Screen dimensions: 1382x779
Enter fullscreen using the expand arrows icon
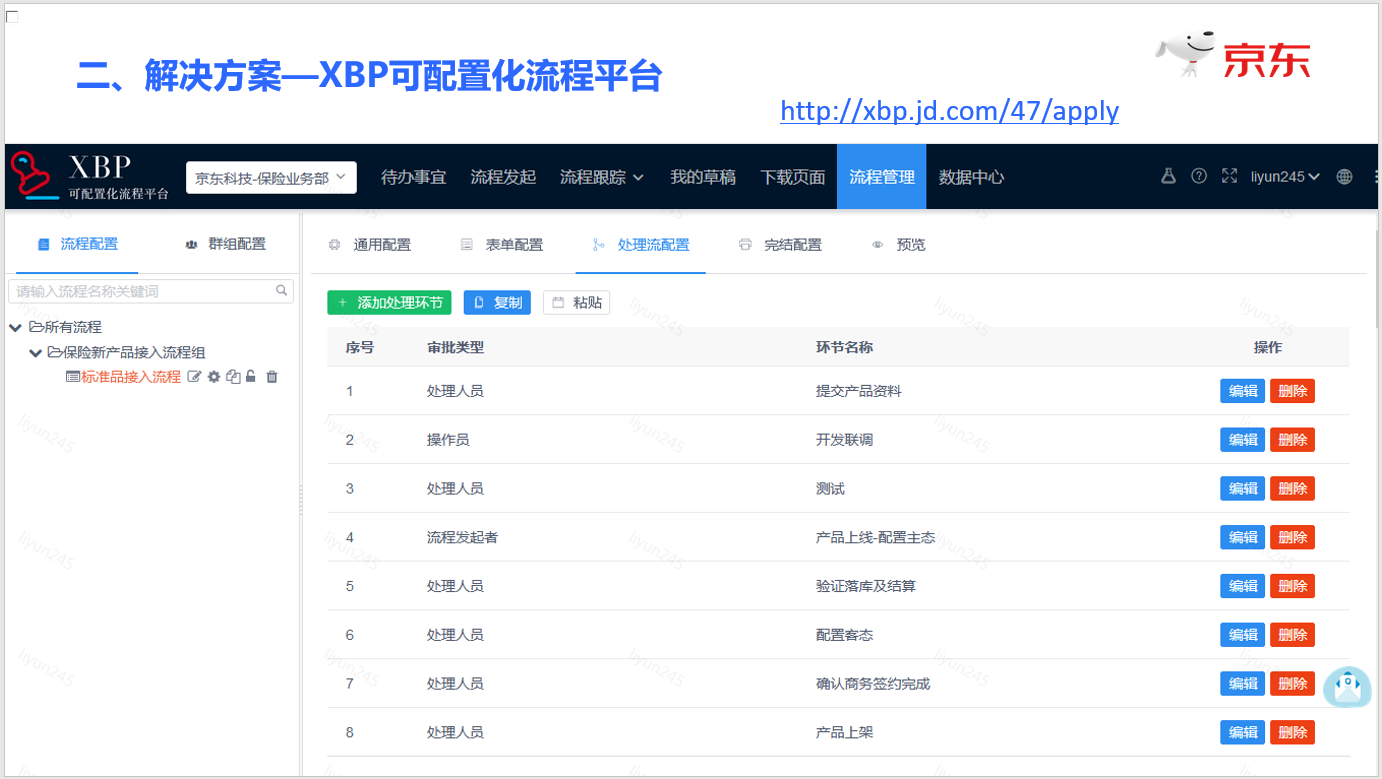tap(1229, 176)
